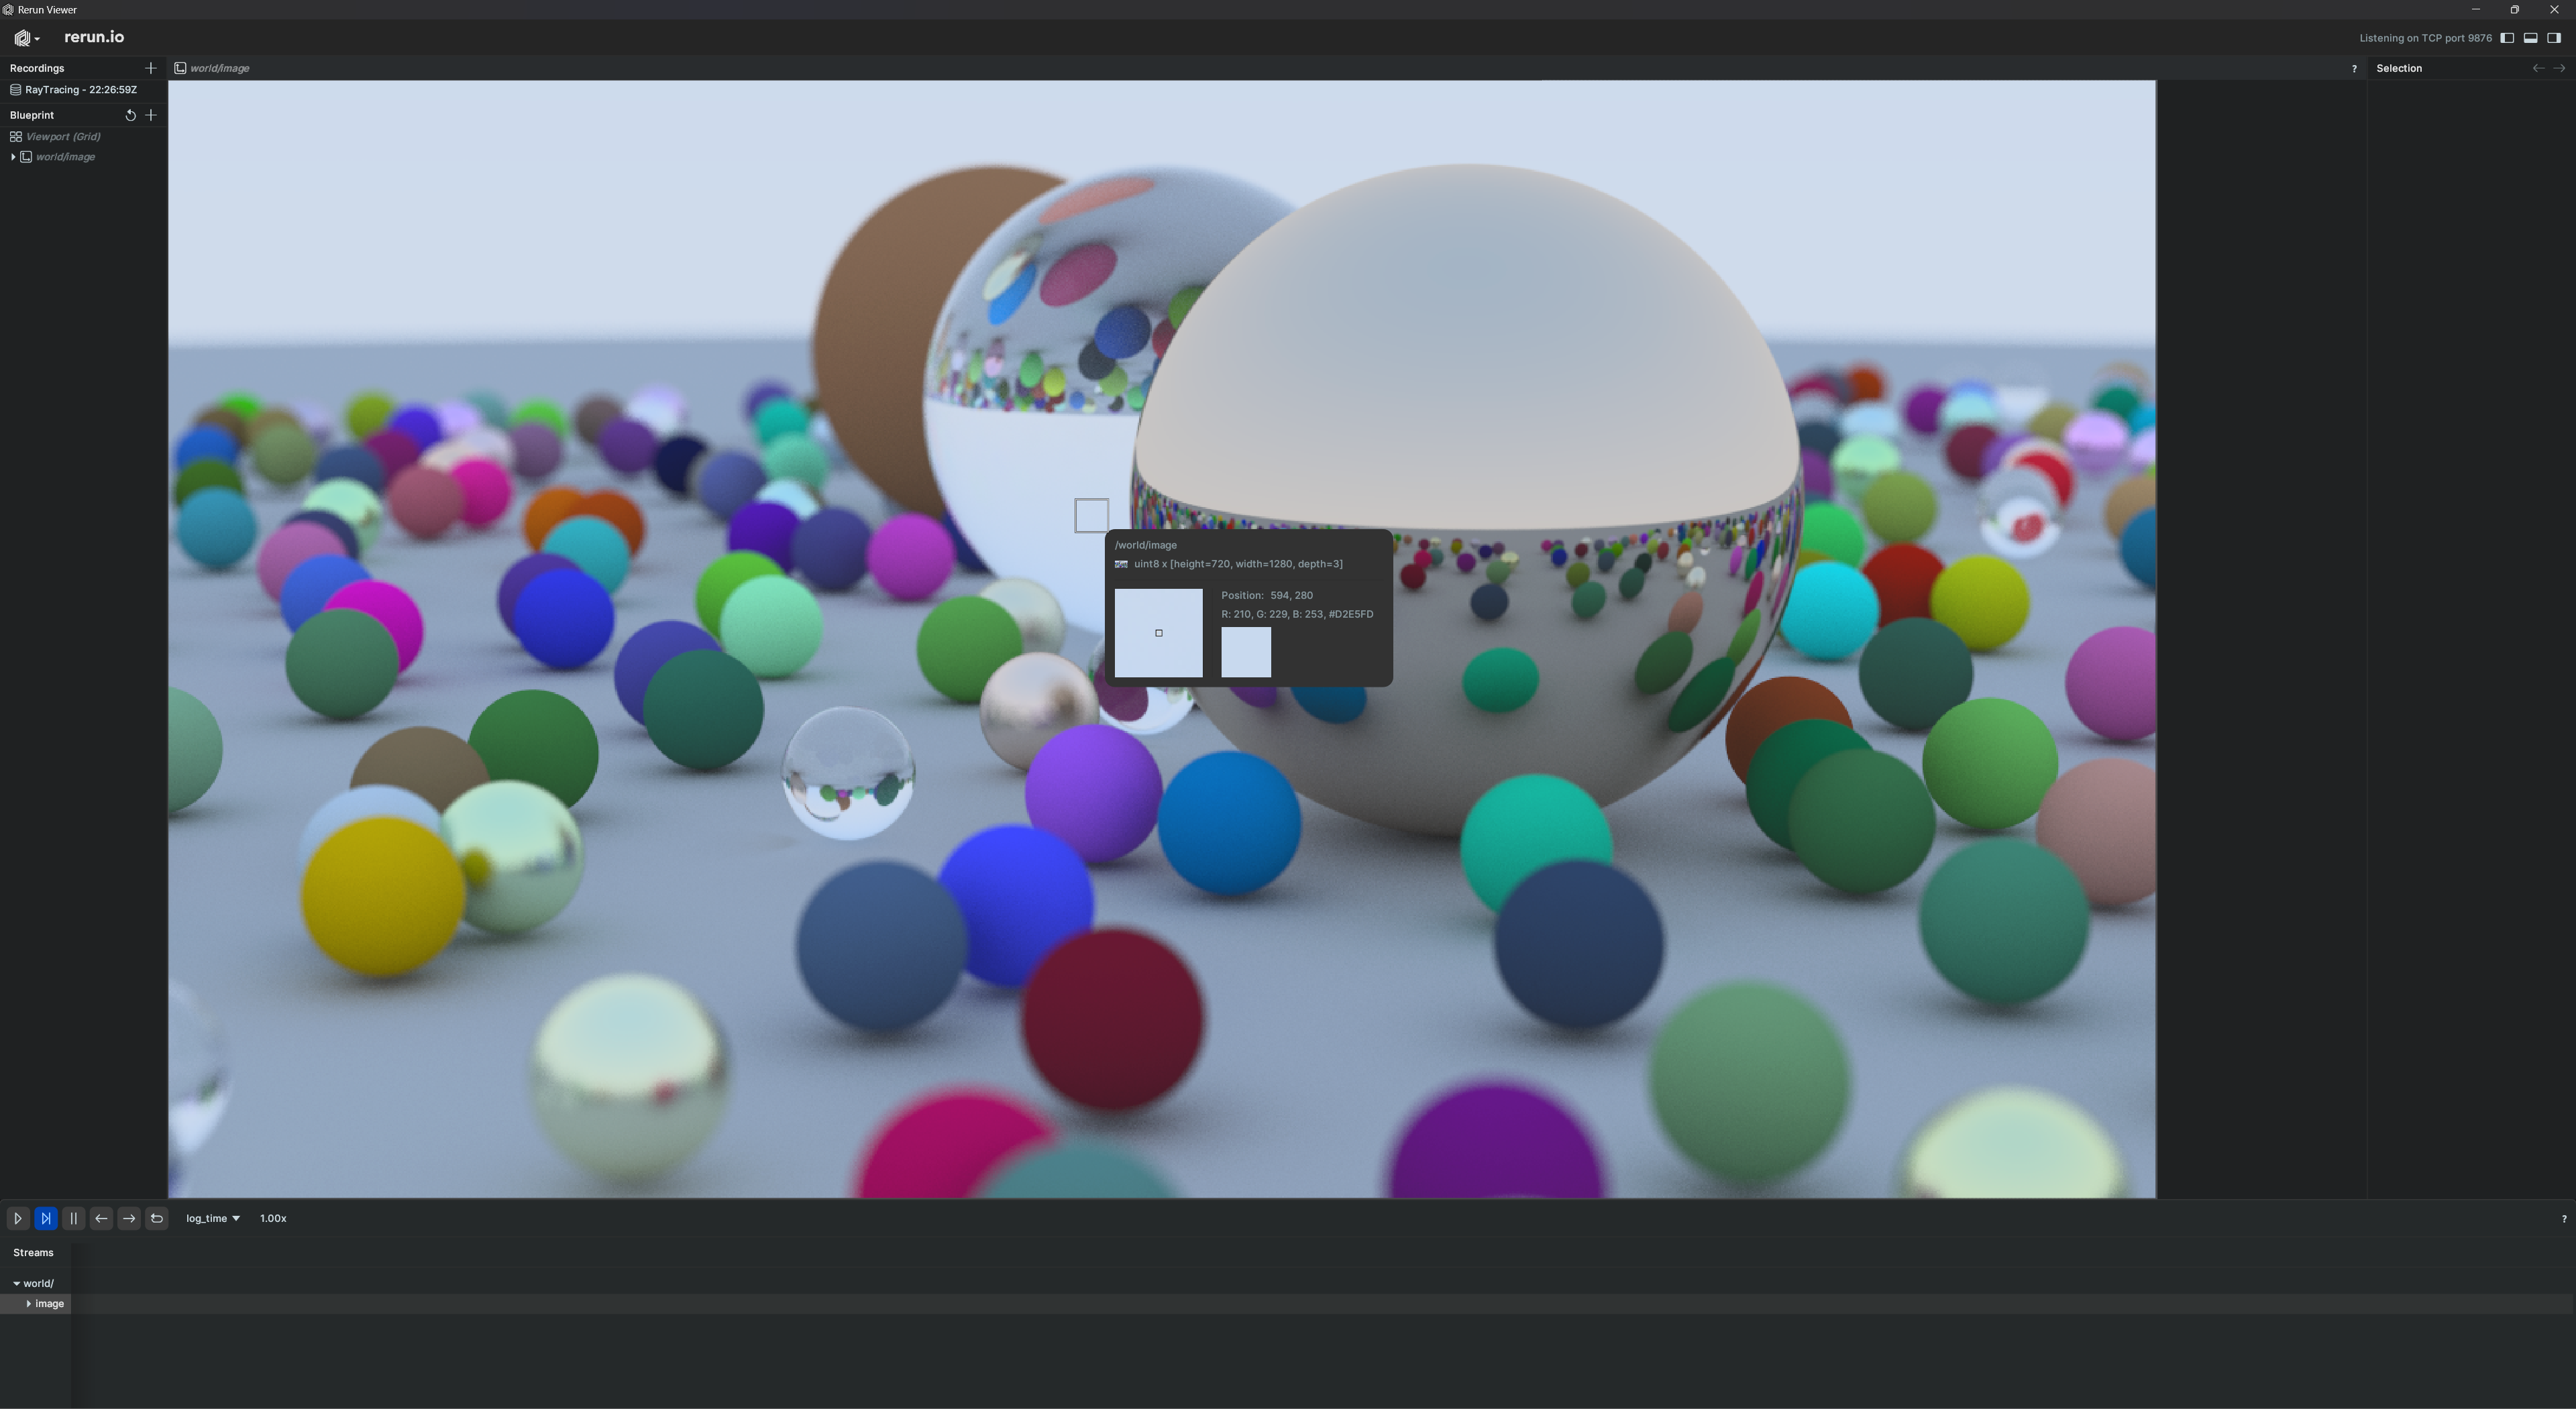Toggle the bottom timeline panel visibility
Screen dimensions: 2576x1409
coord(2530,38)
